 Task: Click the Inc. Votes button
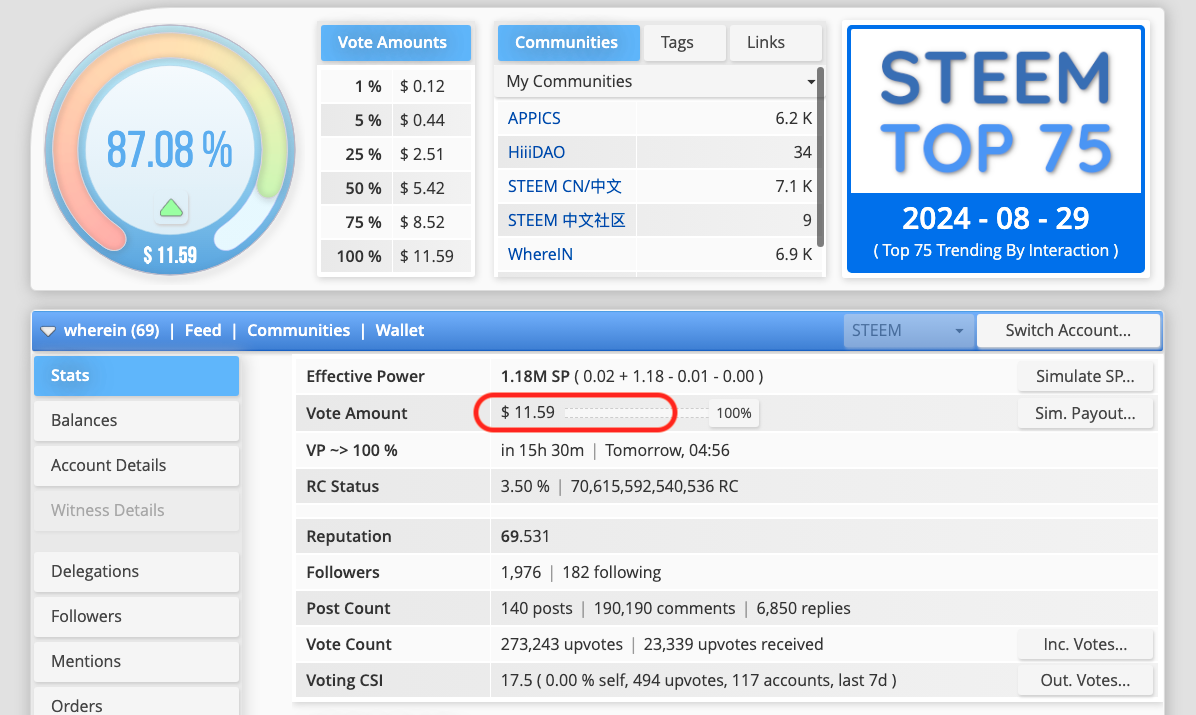tap(1085, 645)
